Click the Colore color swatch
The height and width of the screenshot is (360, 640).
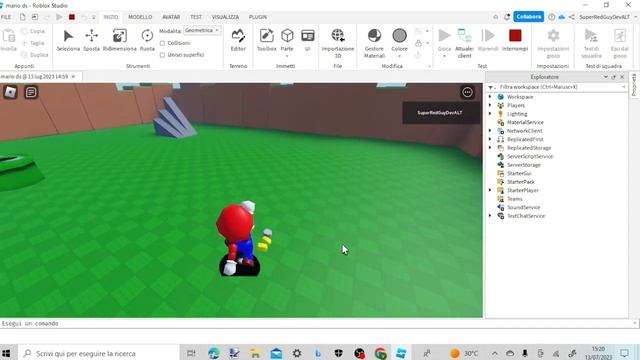pos(399,36)
